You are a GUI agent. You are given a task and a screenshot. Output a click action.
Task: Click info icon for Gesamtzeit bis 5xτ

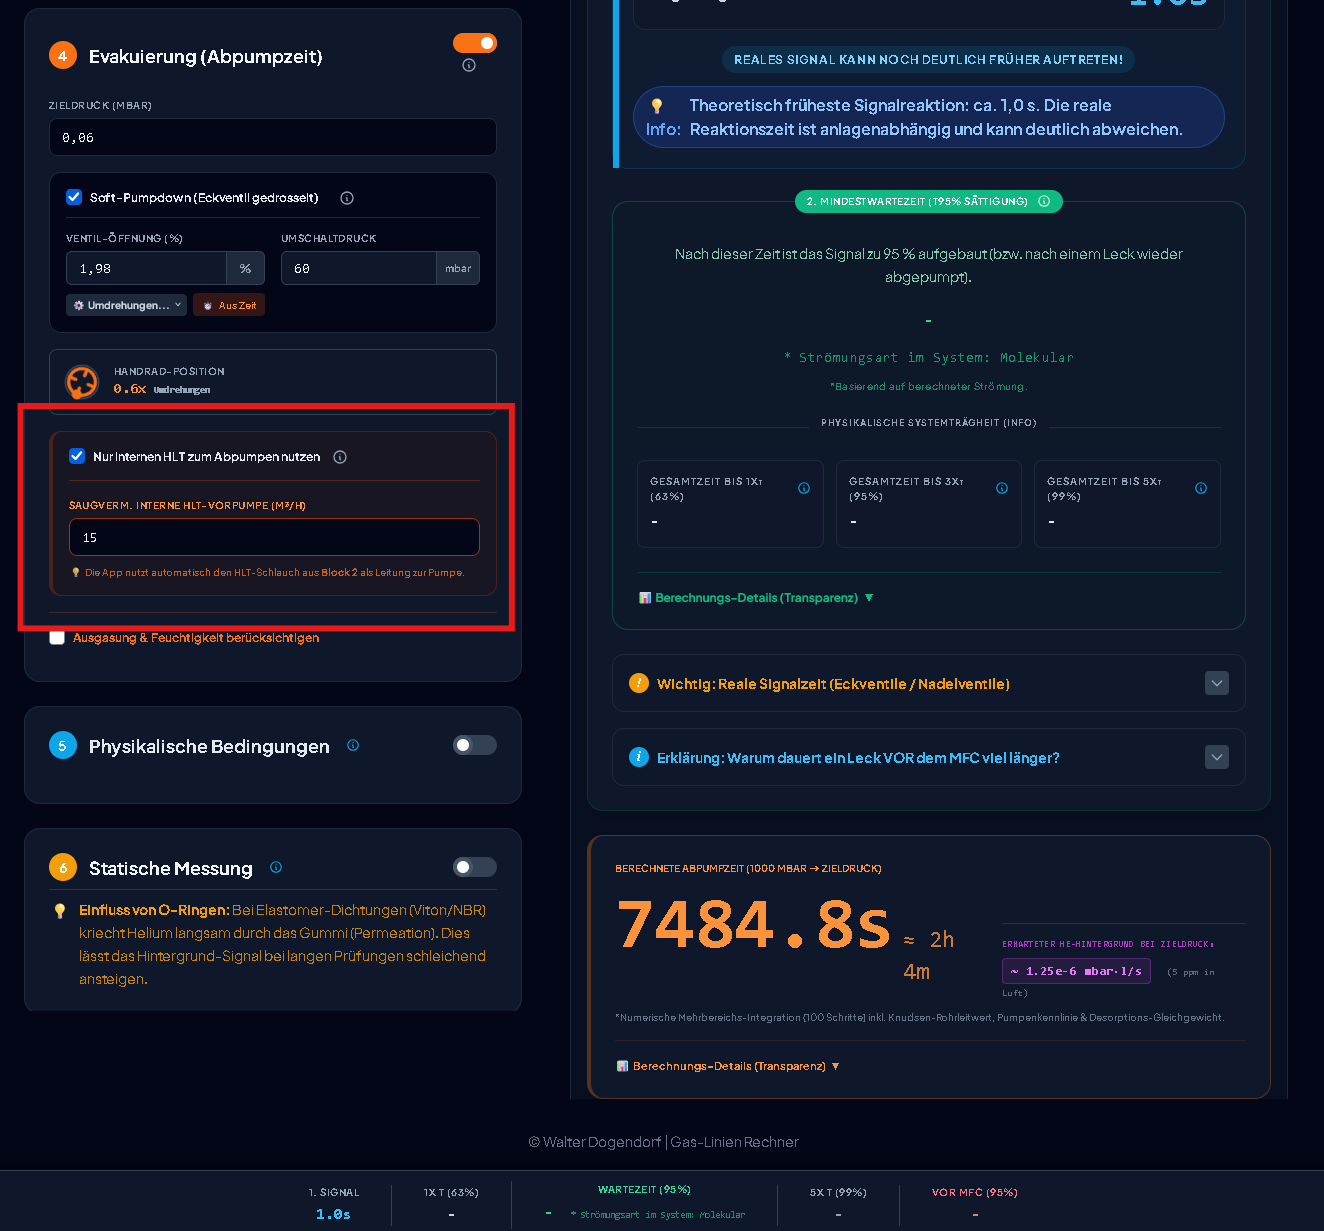tap(1201, 488)
